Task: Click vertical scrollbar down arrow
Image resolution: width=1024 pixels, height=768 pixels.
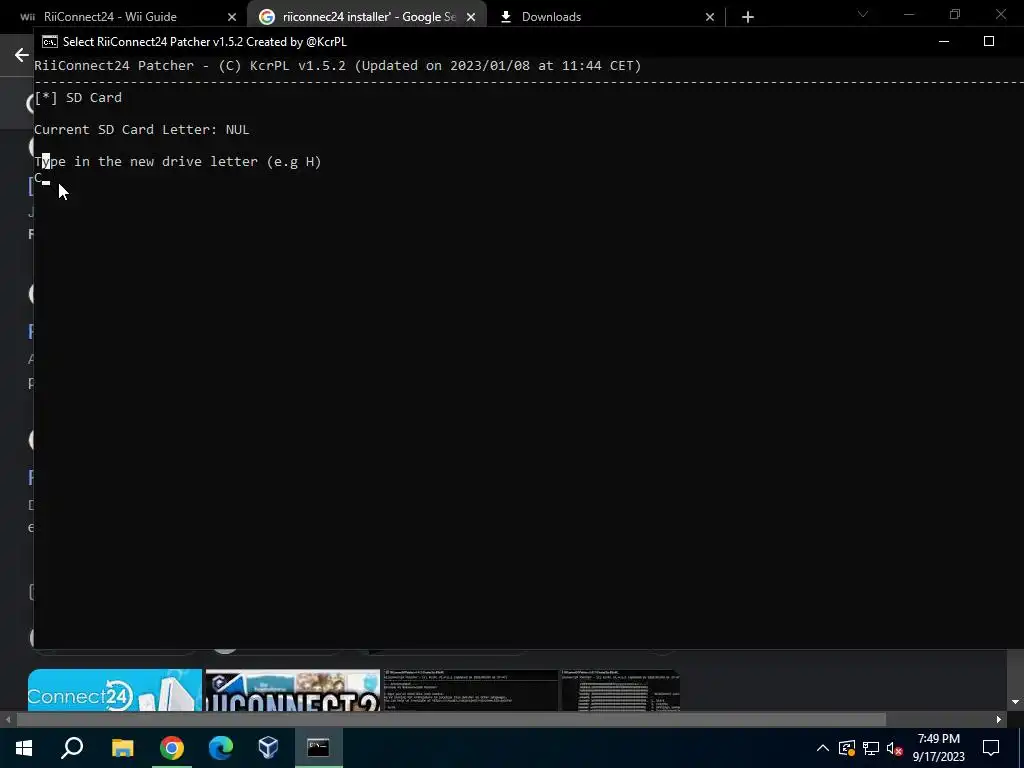Action: [1016, 702]
